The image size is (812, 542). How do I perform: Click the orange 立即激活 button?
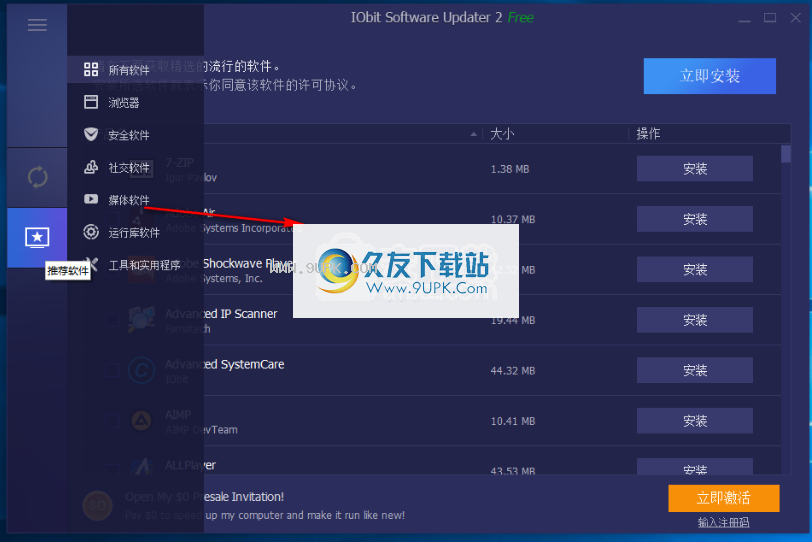tap(723, 498)
